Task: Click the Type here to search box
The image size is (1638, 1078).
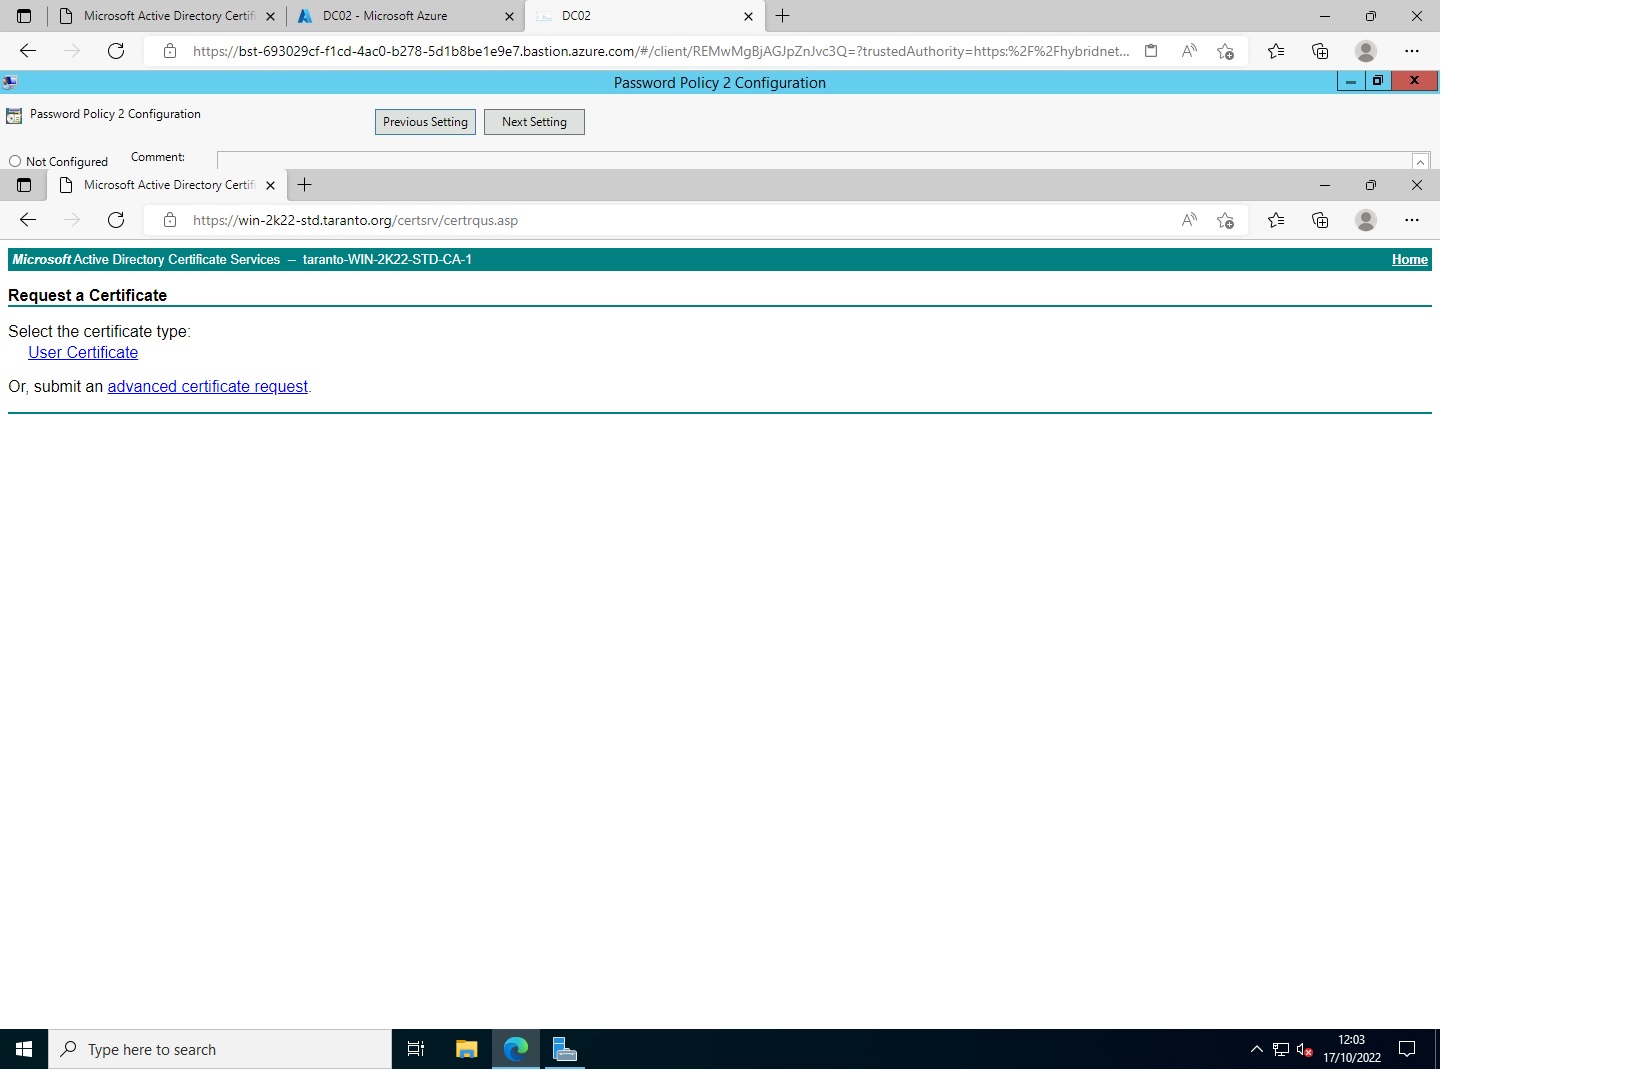Action: click(x=220, y=1049)
